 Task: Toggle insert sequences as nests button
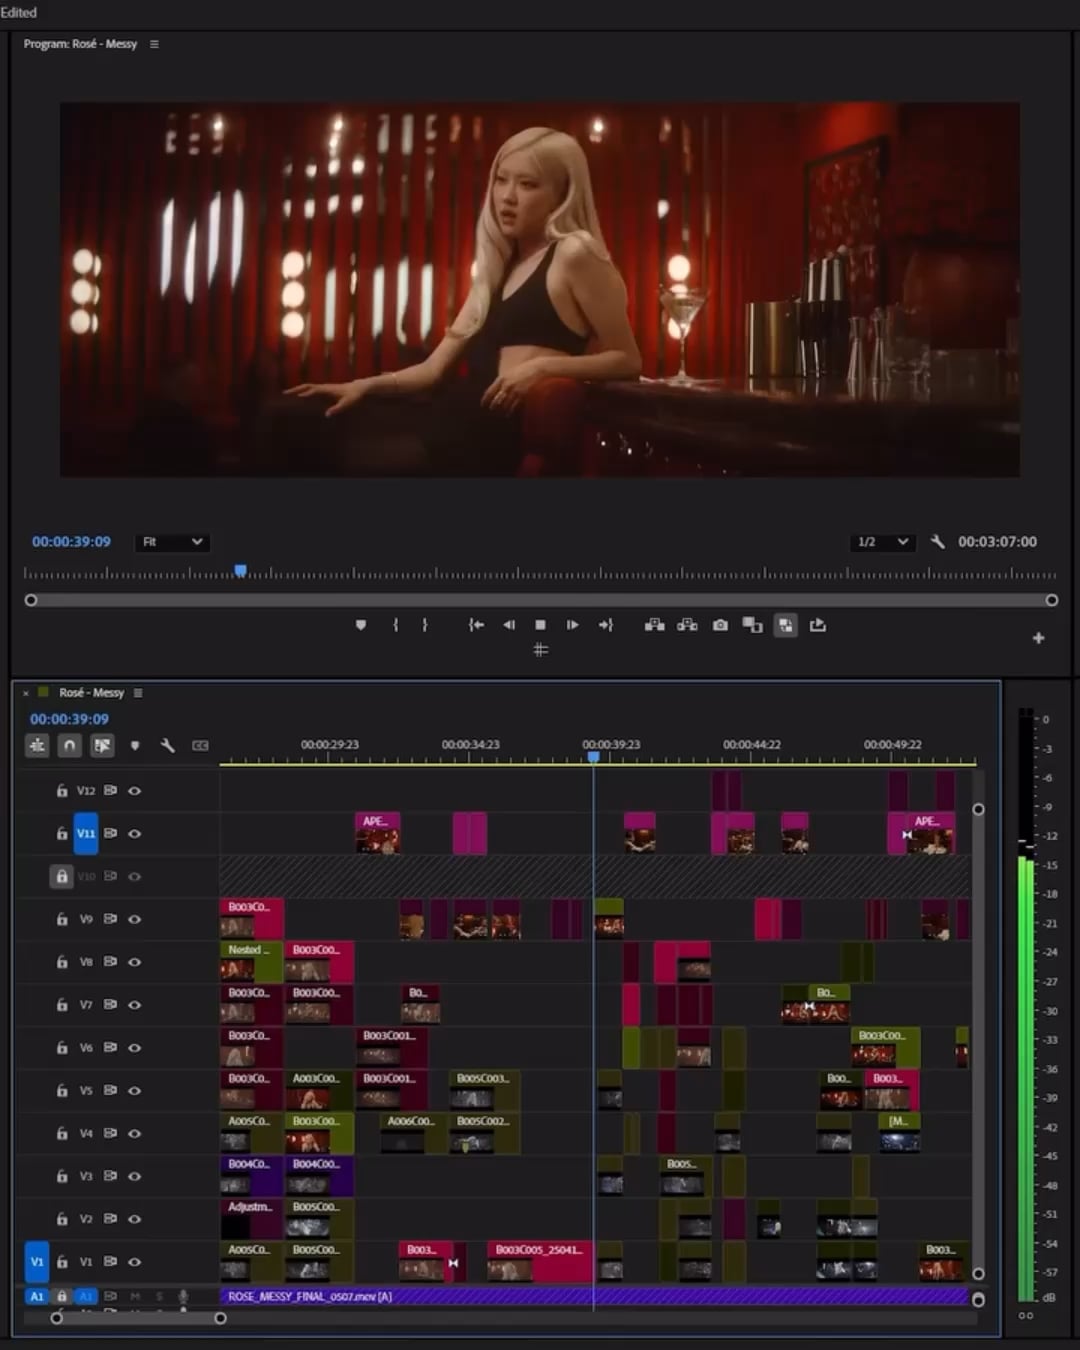click(37, 745)
